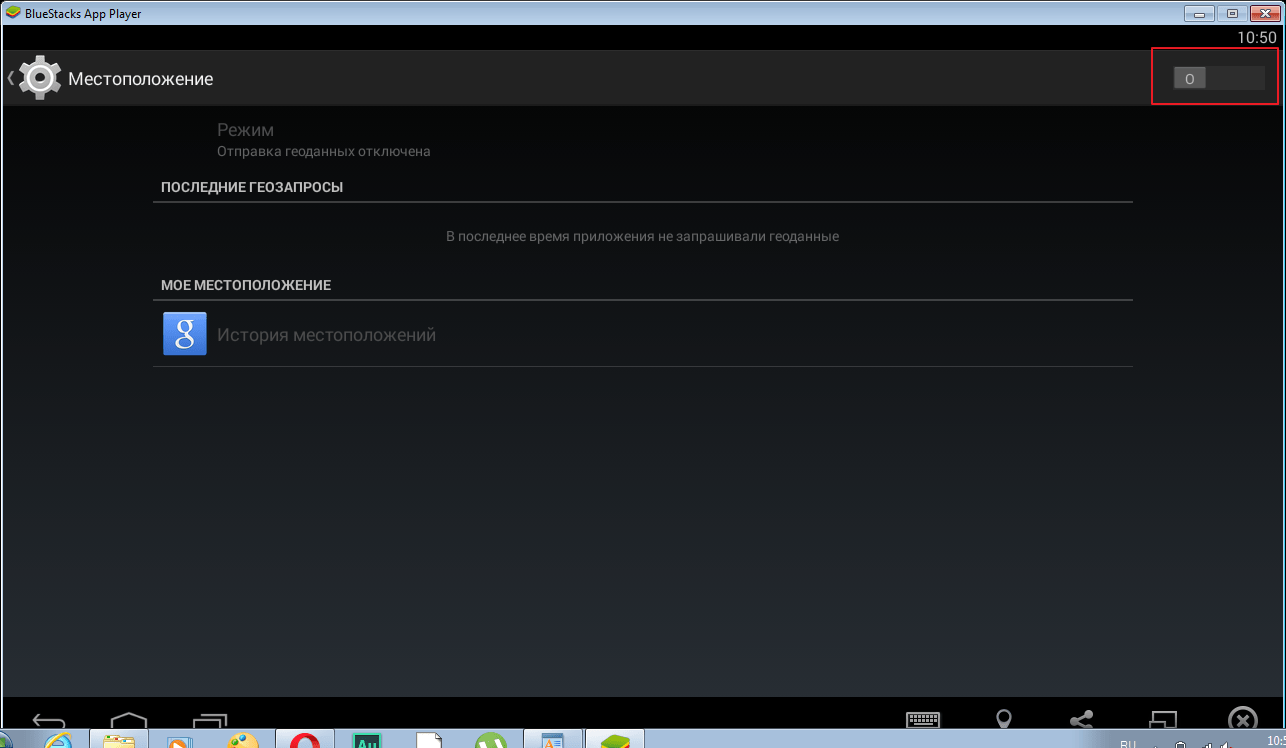Maximize the BlueStacks App Player window
This screenshot has width=1286, height=748.
(x=1232, y=13)
